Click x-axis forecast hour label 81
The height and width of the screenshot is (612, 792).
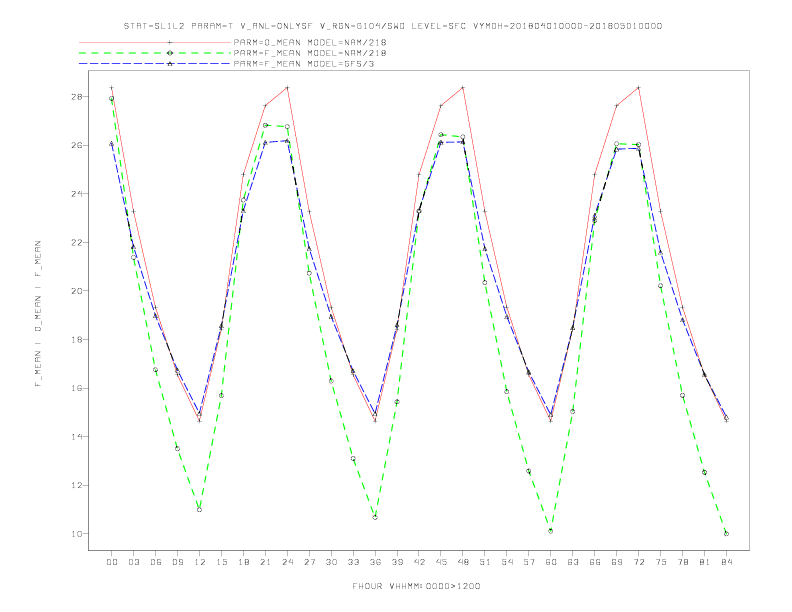pyautogui.click(x=705, y=562)
